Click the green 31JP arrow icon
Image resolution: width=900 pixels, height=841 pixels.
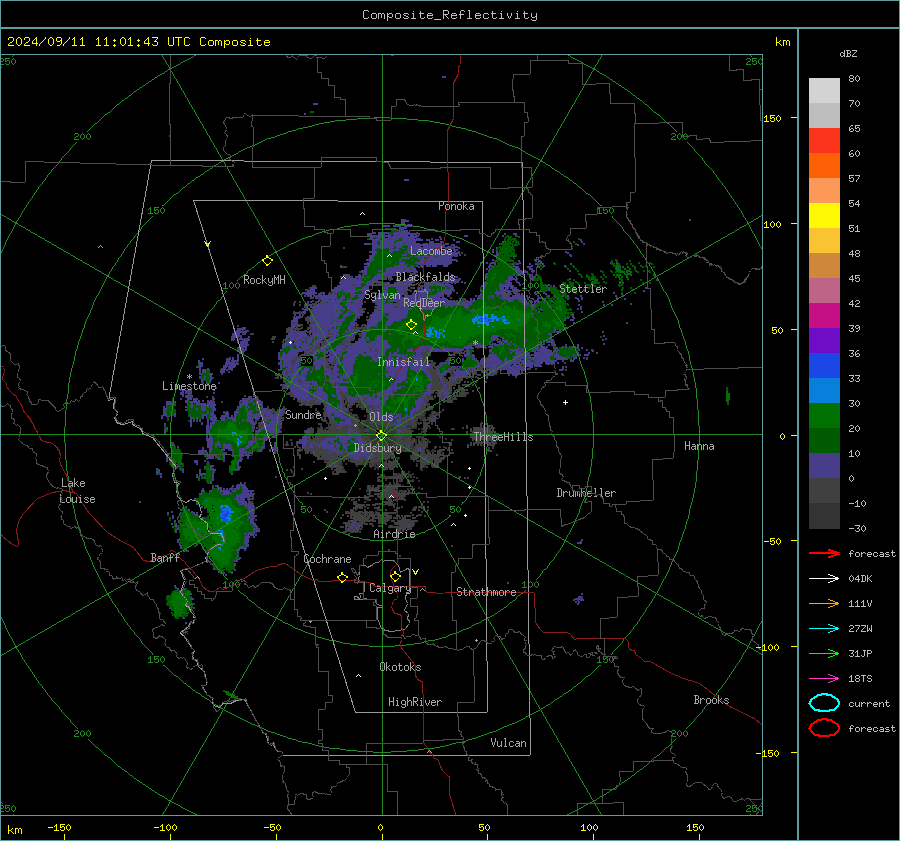click(824, 653)
